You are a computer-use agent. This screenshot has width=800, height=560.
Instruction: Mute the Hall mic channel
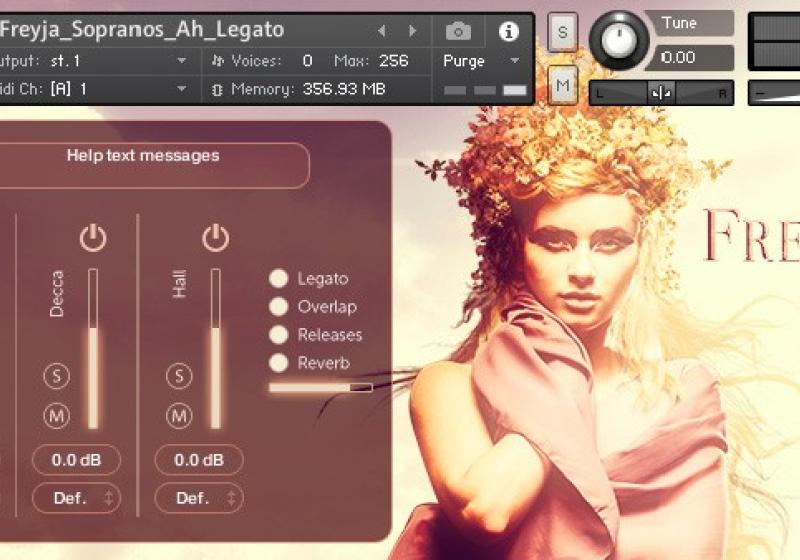point(179,416)
